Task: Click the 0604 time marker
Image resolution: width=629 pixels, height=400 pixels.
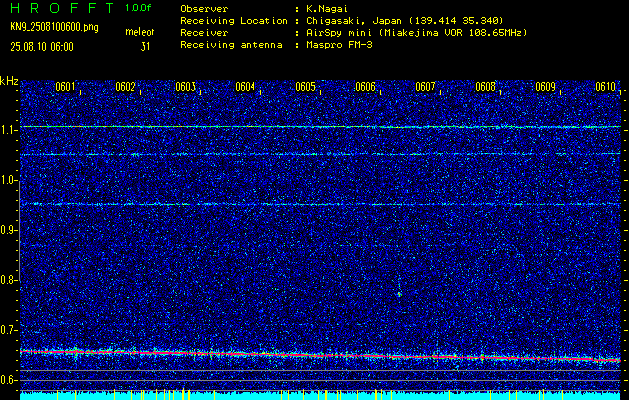Action: pos(245,87)
